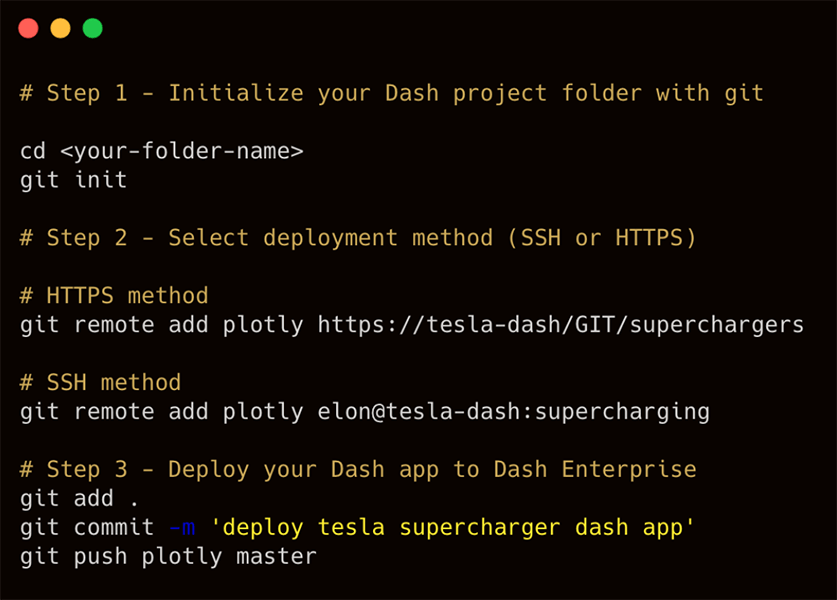This screenshot has height=600, width=837.
Task: Click the red close window dot
Action: click(x=28, y=28)
